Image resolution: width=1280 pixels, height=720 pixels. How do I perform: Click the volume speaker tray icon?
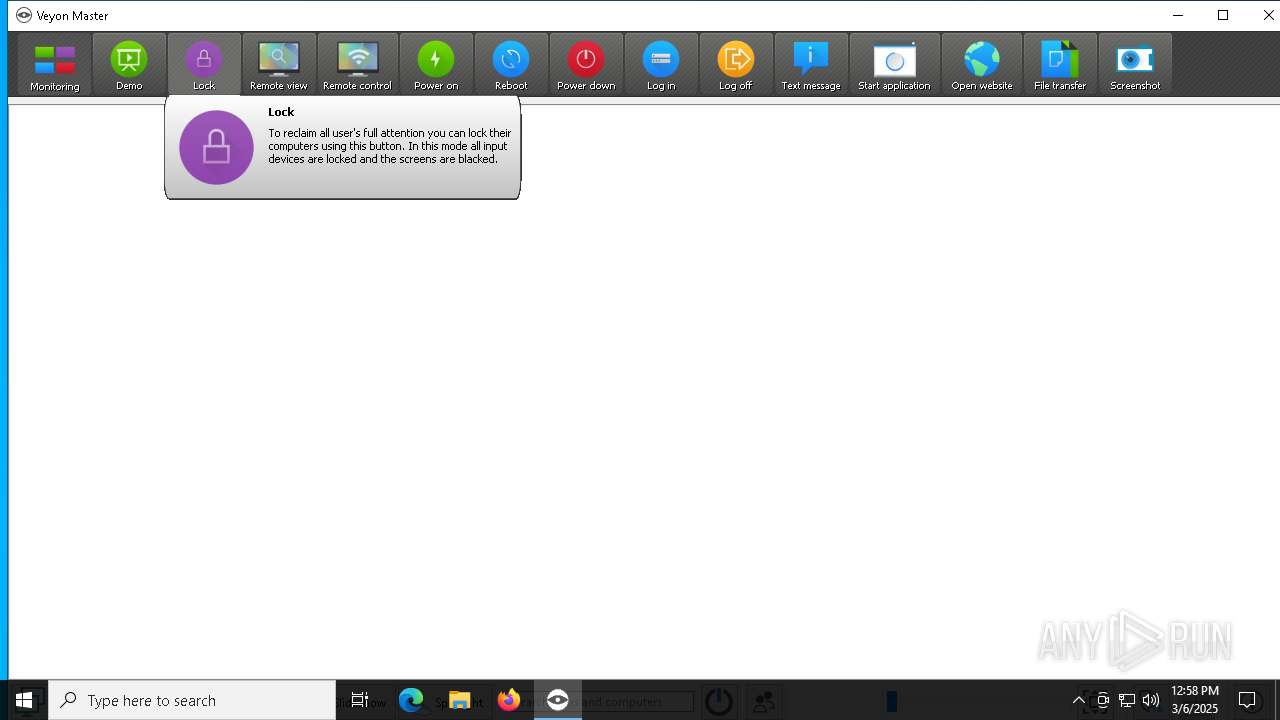click(1151, 700)
